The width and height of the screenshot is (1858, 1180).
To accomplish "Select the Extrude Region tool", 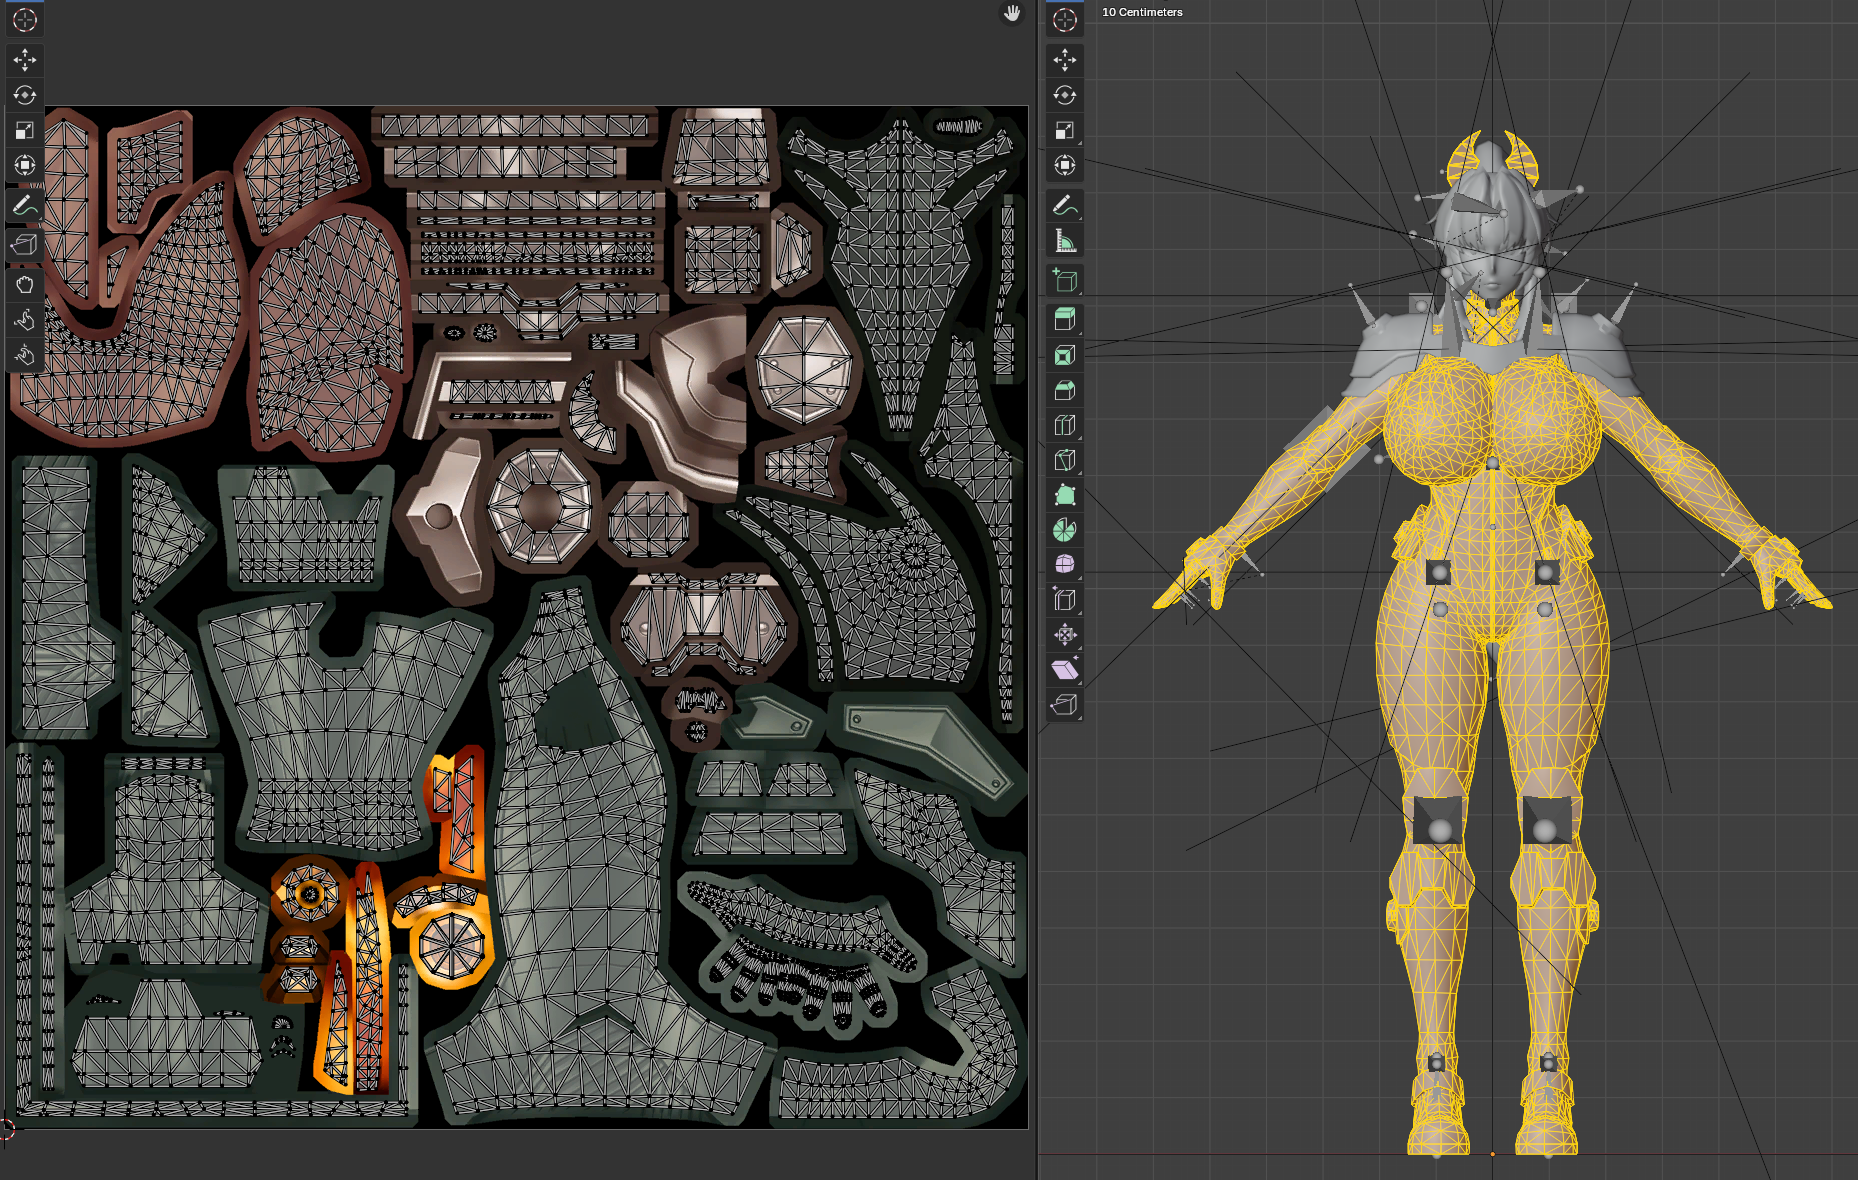I will tap(1065, 320).
